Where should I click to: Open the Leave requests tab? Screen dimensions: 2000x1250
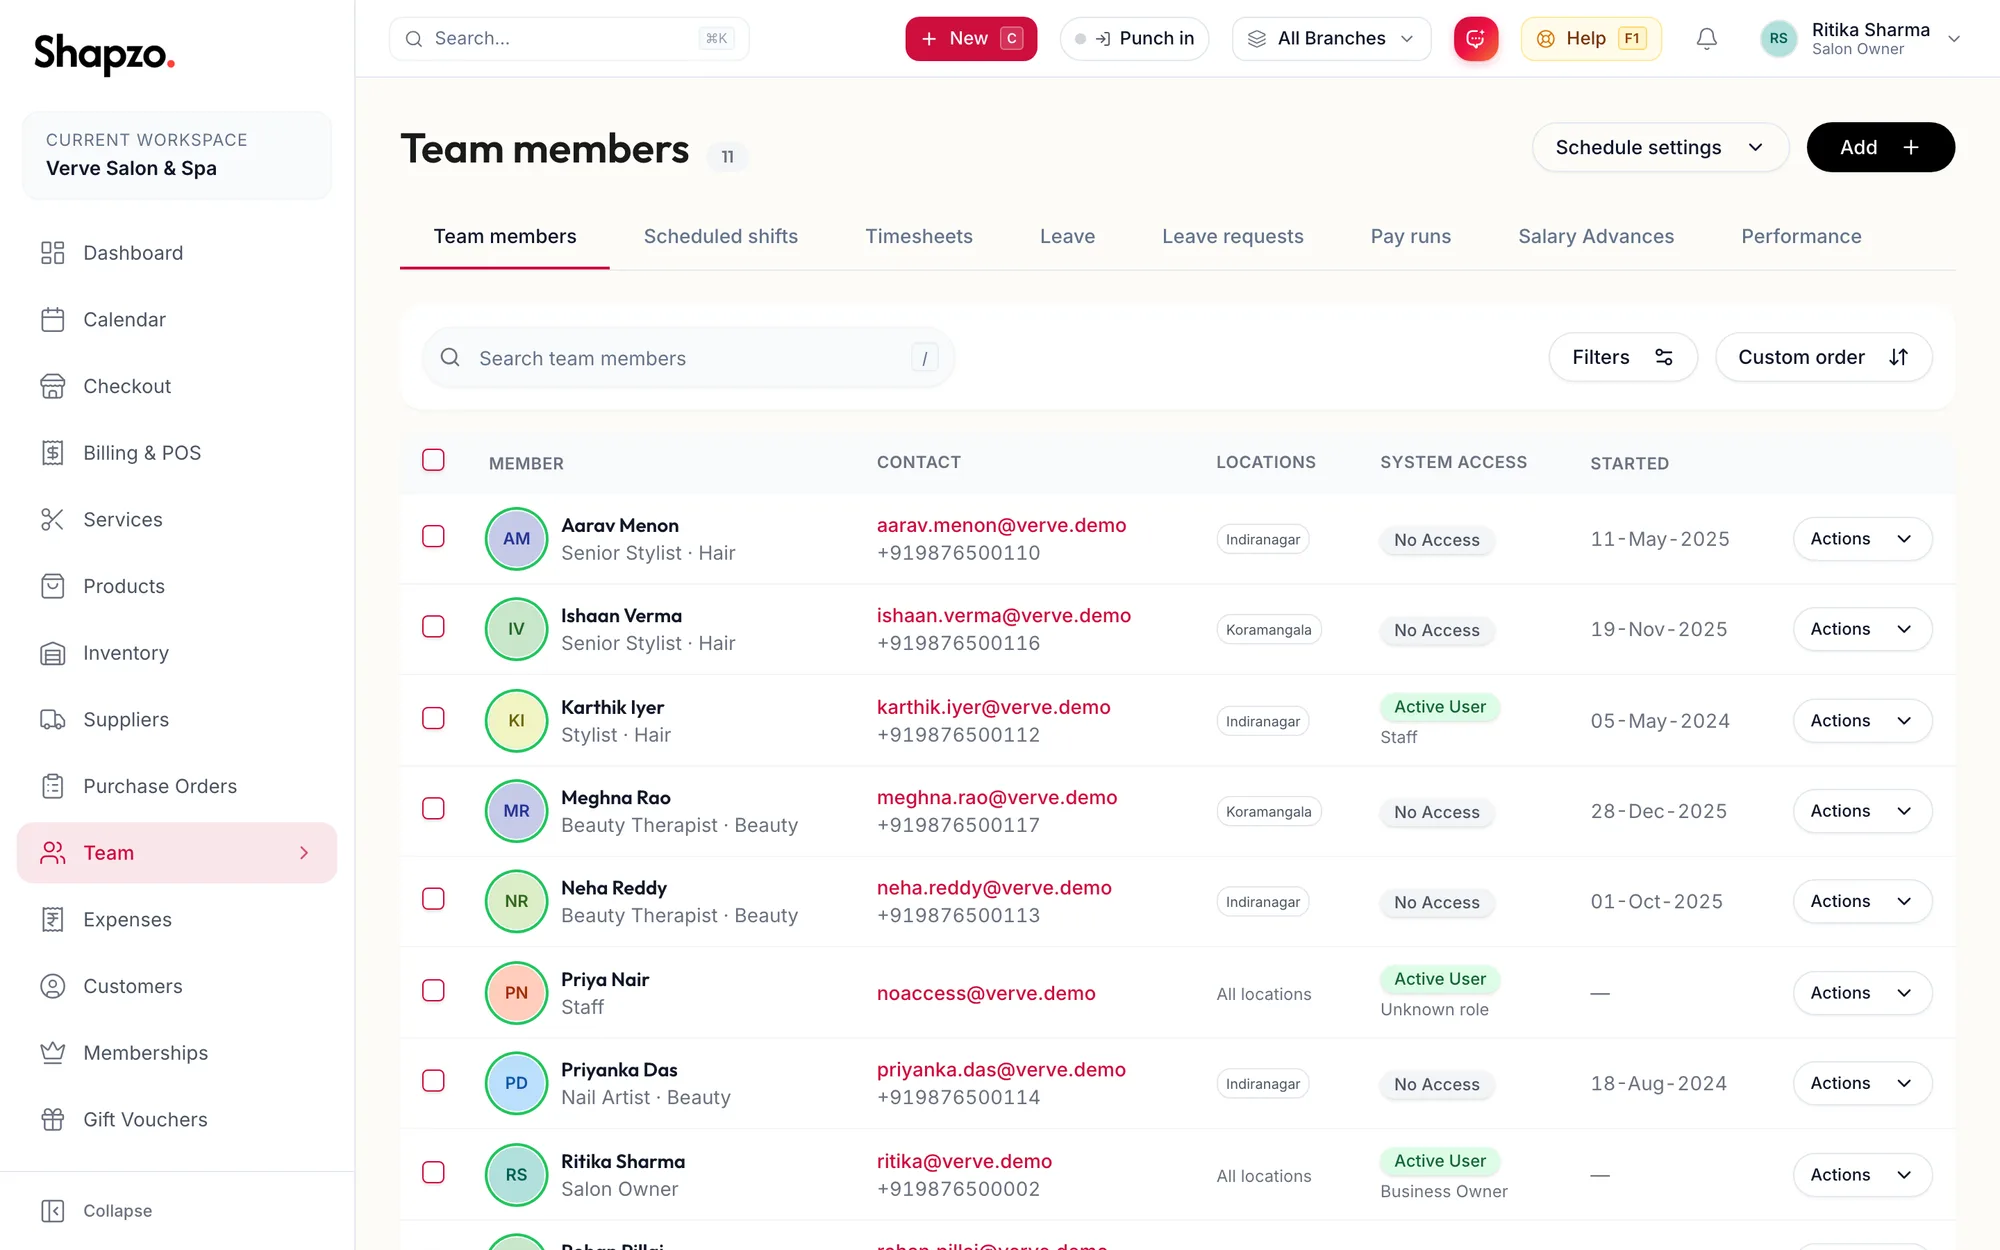(1233, 237)
